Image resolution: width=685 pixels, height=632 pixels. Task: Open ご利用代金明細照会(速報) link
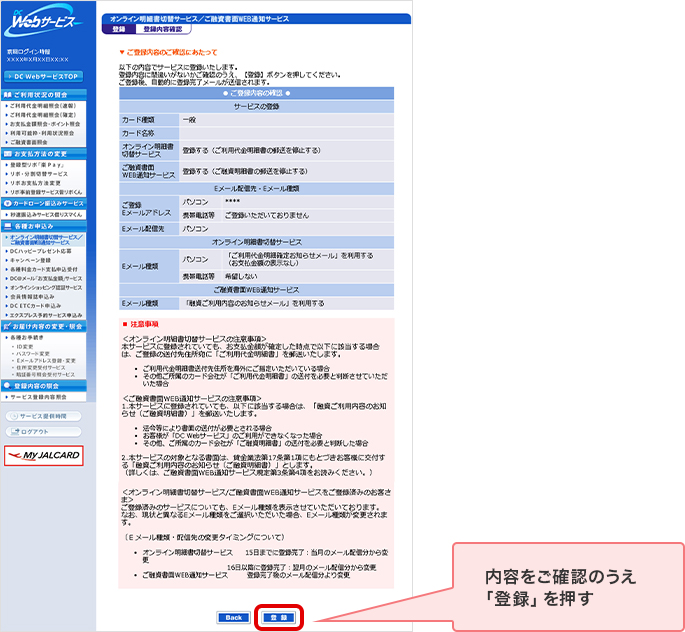pos(43,106)
